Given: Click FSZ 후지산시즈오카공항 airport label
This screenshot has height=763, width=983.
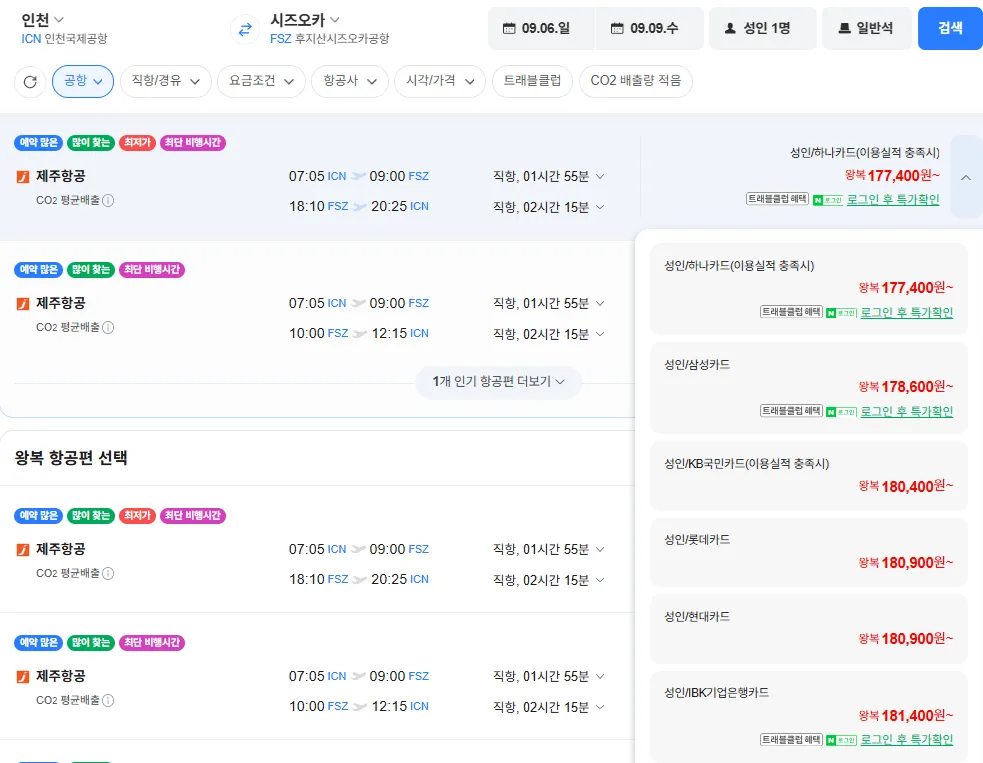Looking at the screenshot, I should 330,39.
